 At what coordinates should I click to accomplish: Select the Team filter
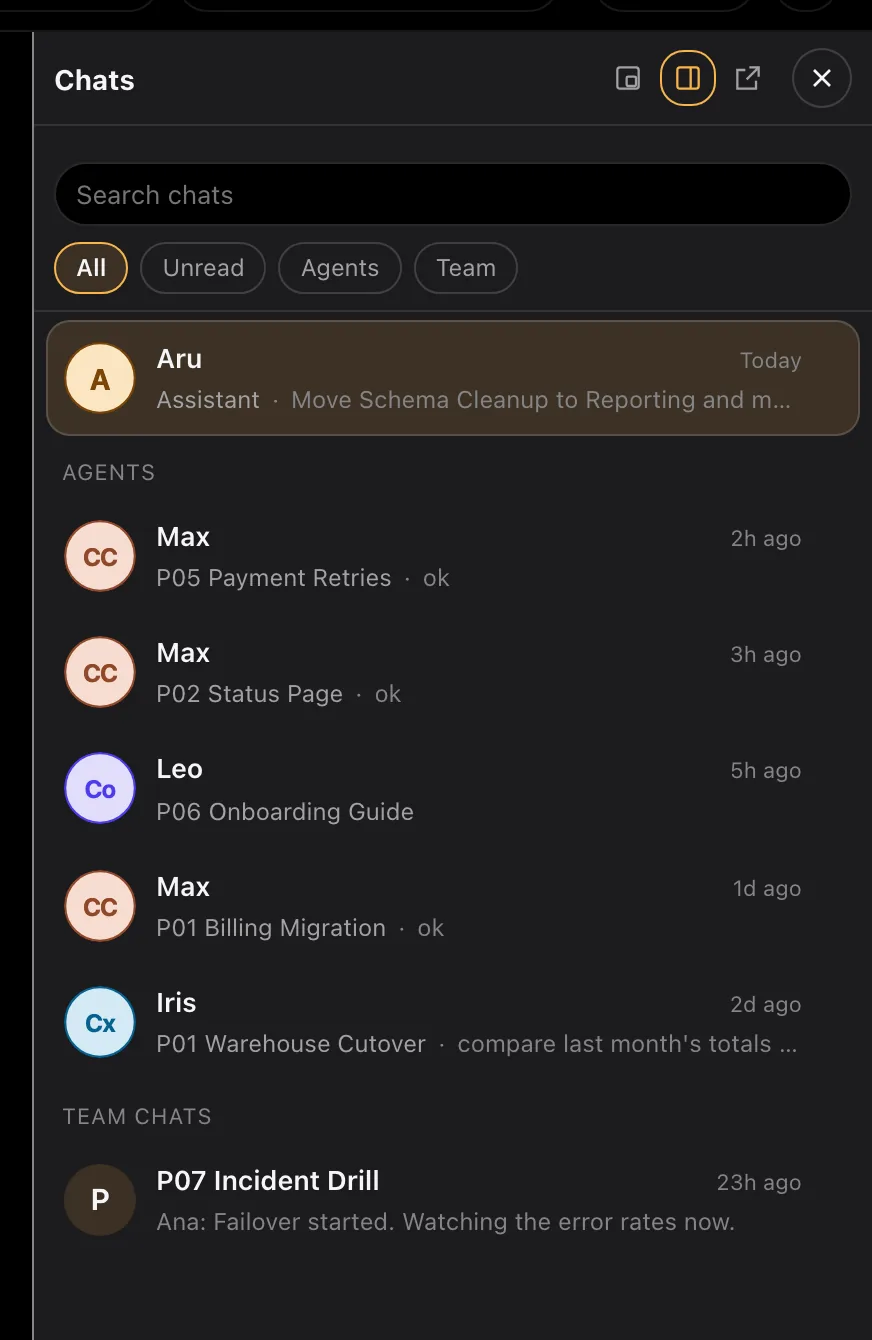[466, 268]
